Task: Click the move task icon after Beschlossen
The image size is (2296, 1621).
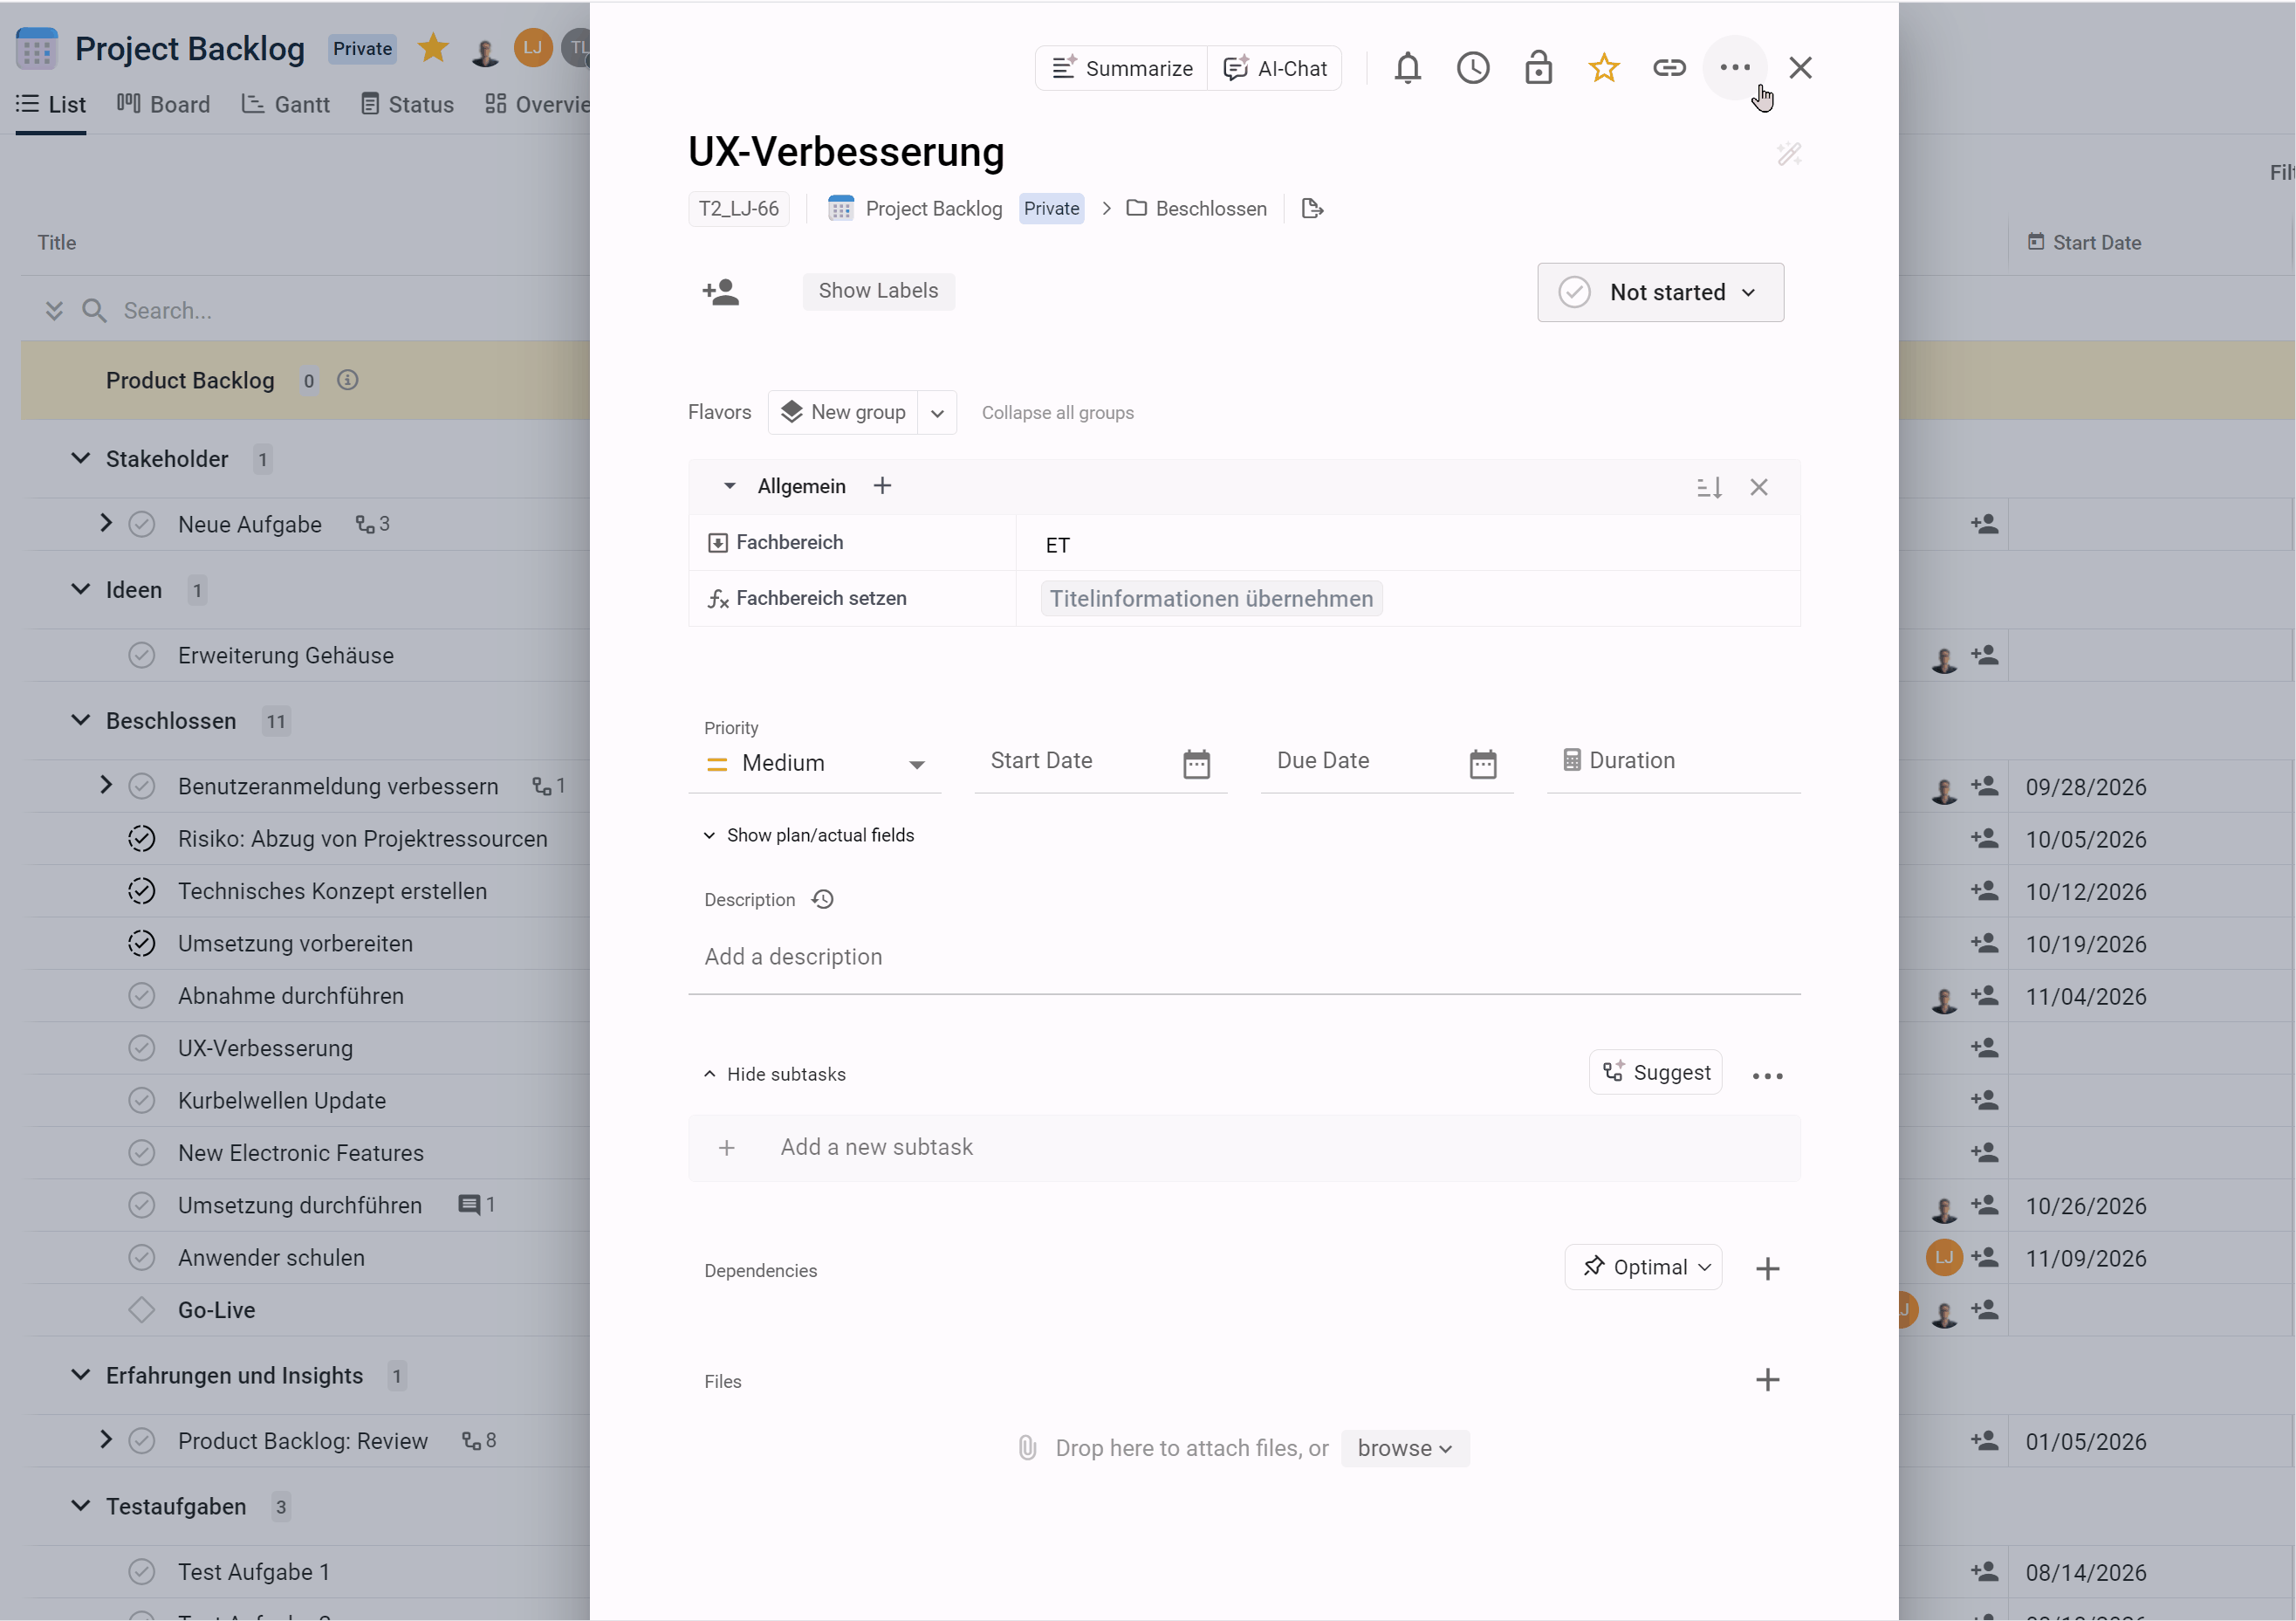Action: click(x=1312, y=209)
